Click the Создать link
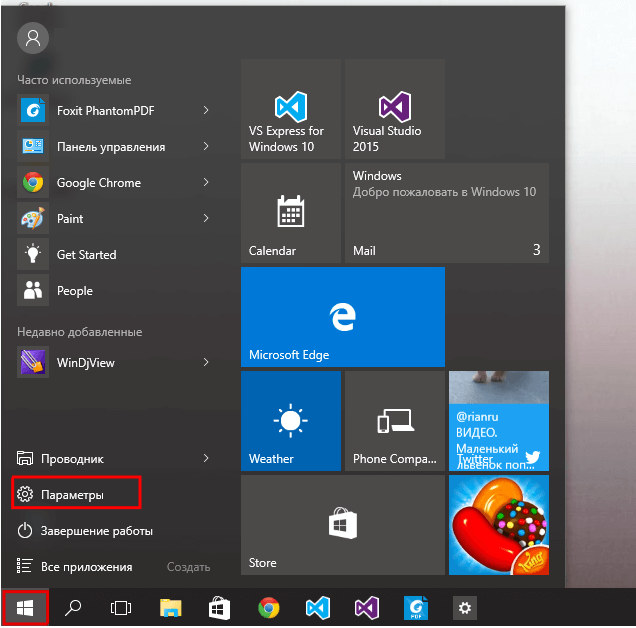 (x=188, y=566)
